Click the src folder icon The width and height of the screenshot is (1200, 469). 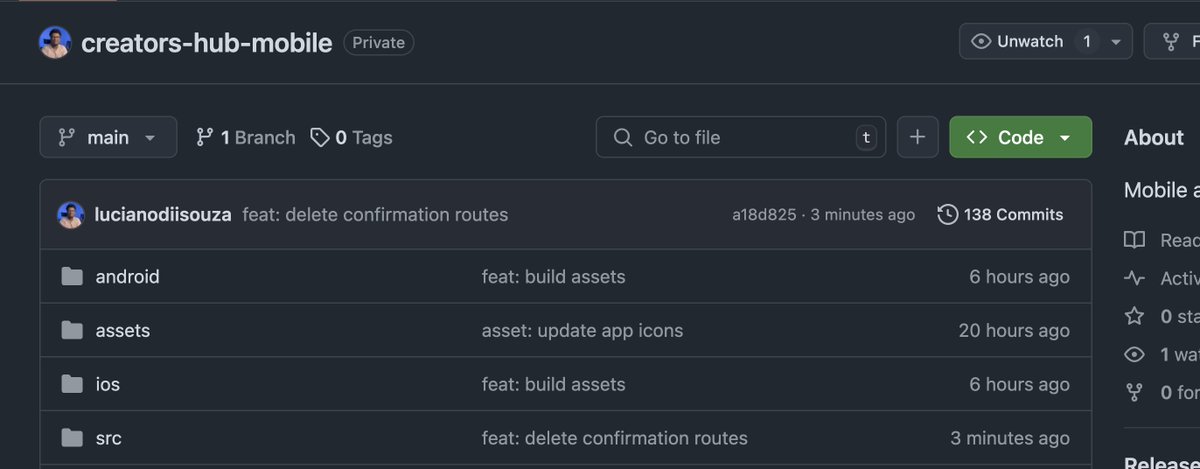click(x=71, y=438)
